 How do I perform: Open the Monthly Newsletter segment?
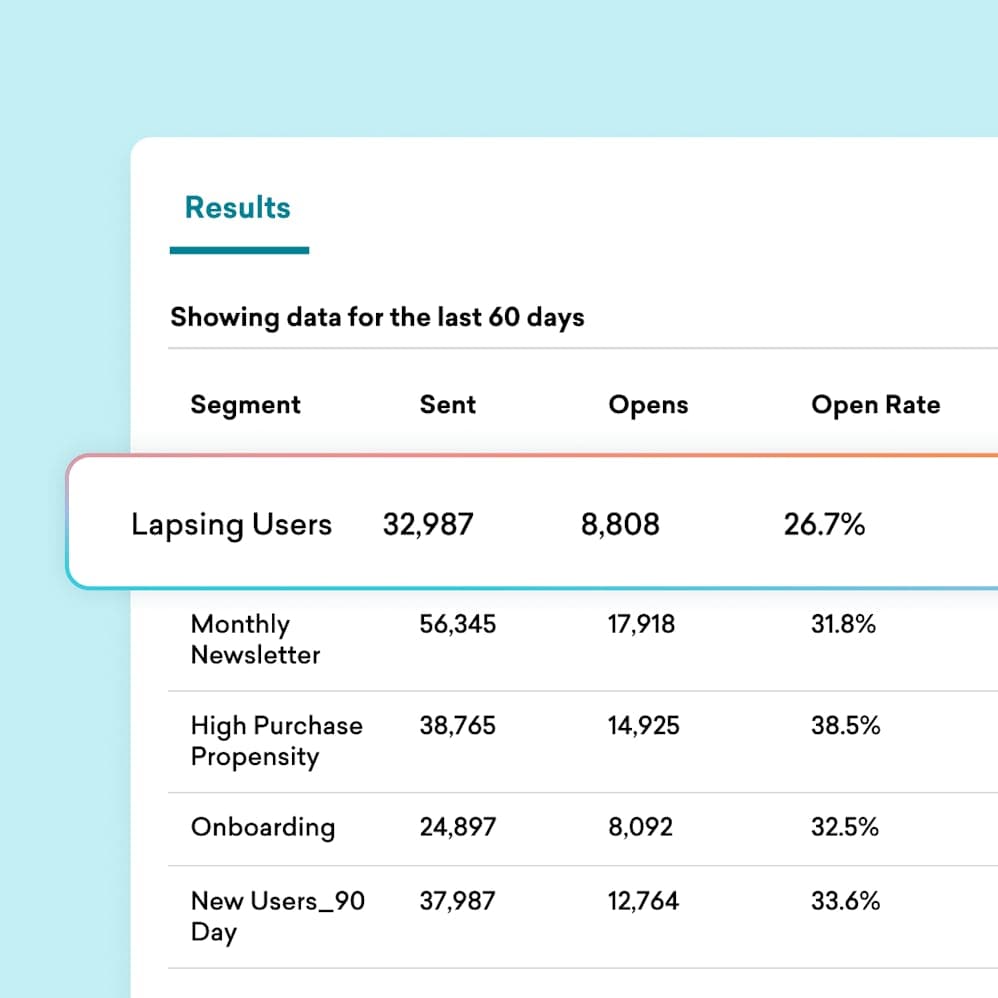255,640
